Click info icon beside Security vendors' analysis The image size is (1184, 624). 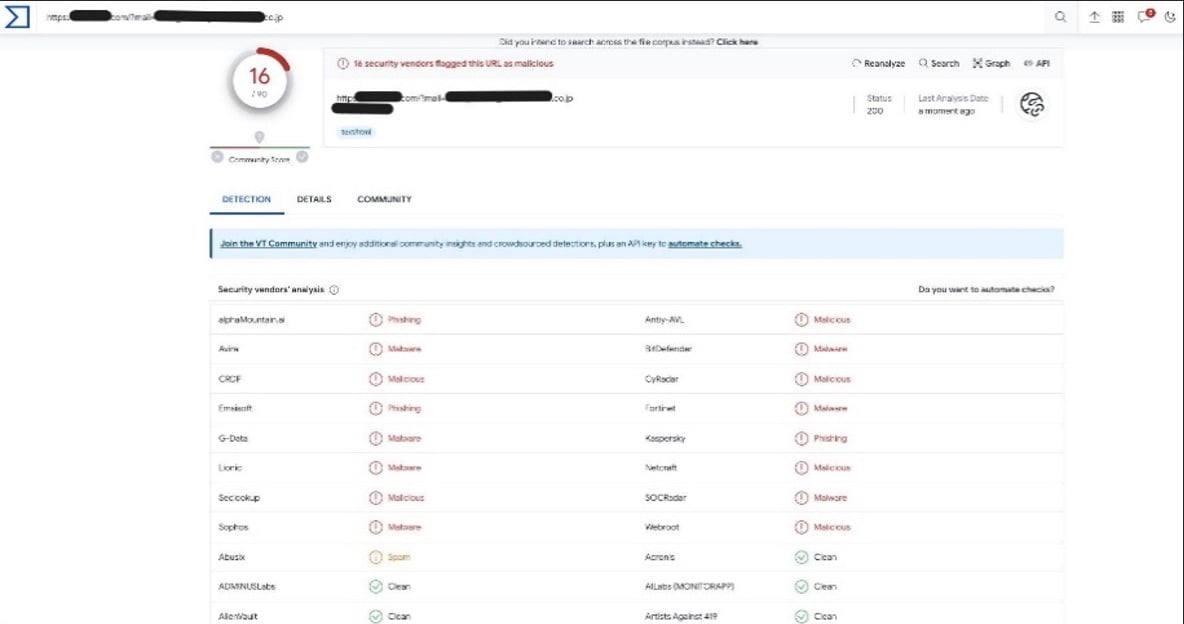click(334, 290)
